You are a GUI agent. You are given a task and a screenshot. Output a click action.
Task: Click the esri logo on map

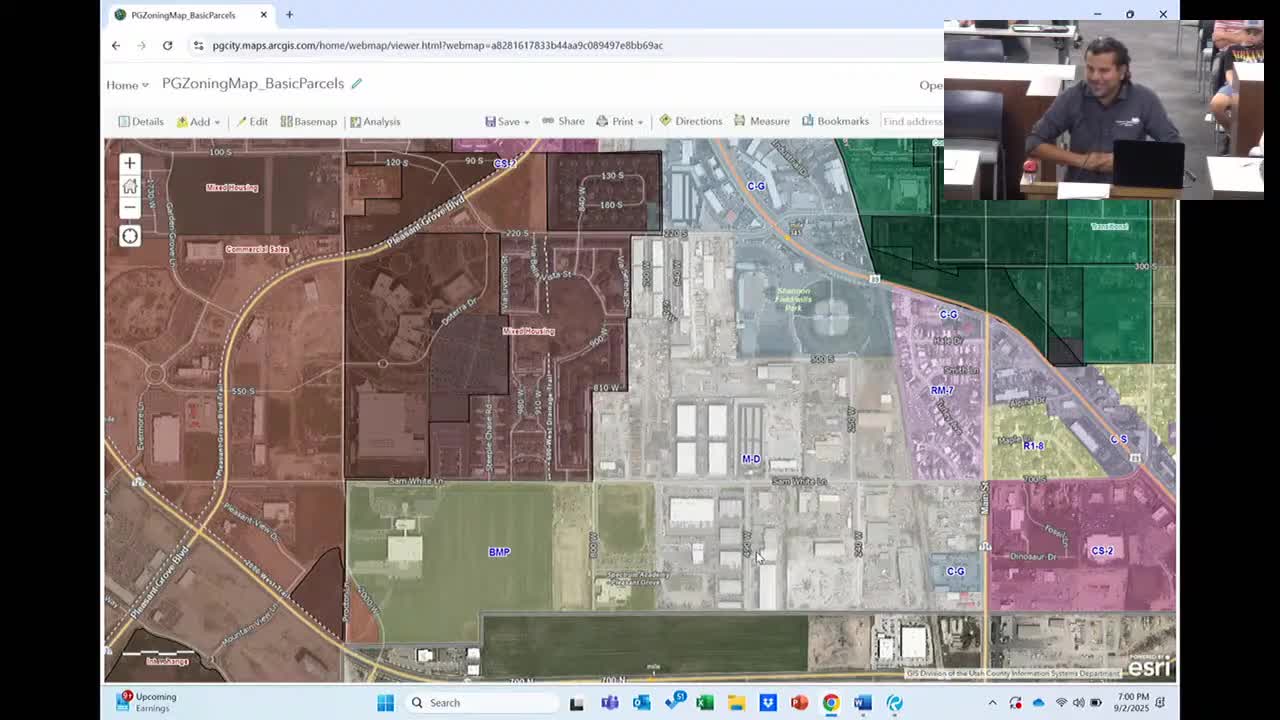tap(1149, 665)
